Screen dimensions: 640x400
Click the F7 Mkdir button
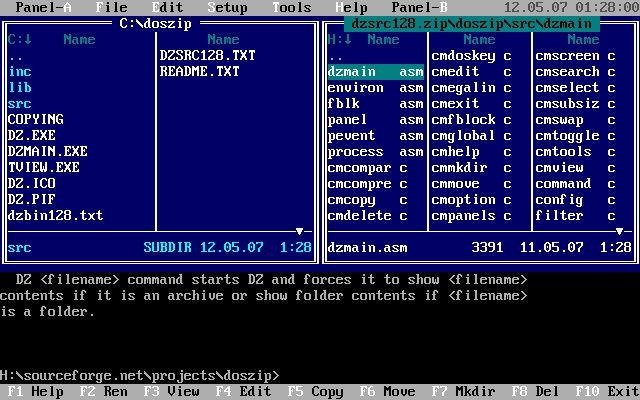click(463, 391)
